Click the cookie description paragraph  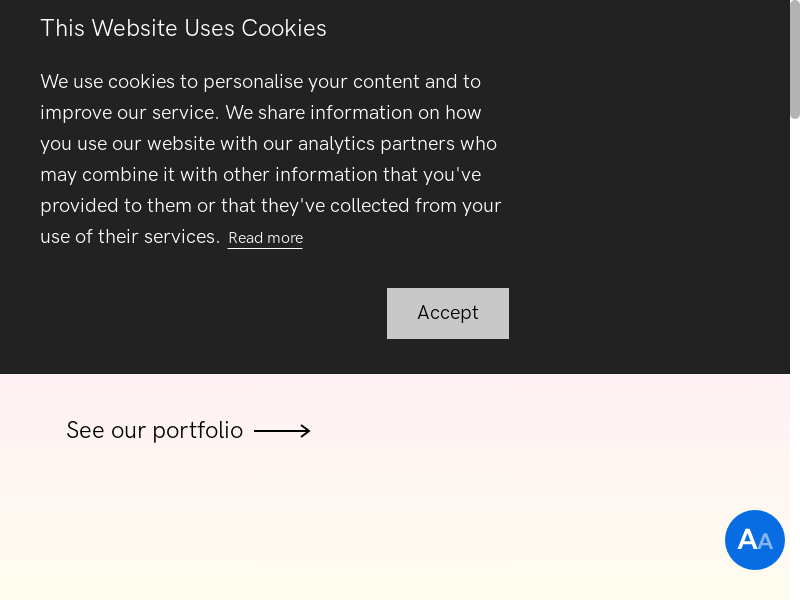tap(270, 159)
